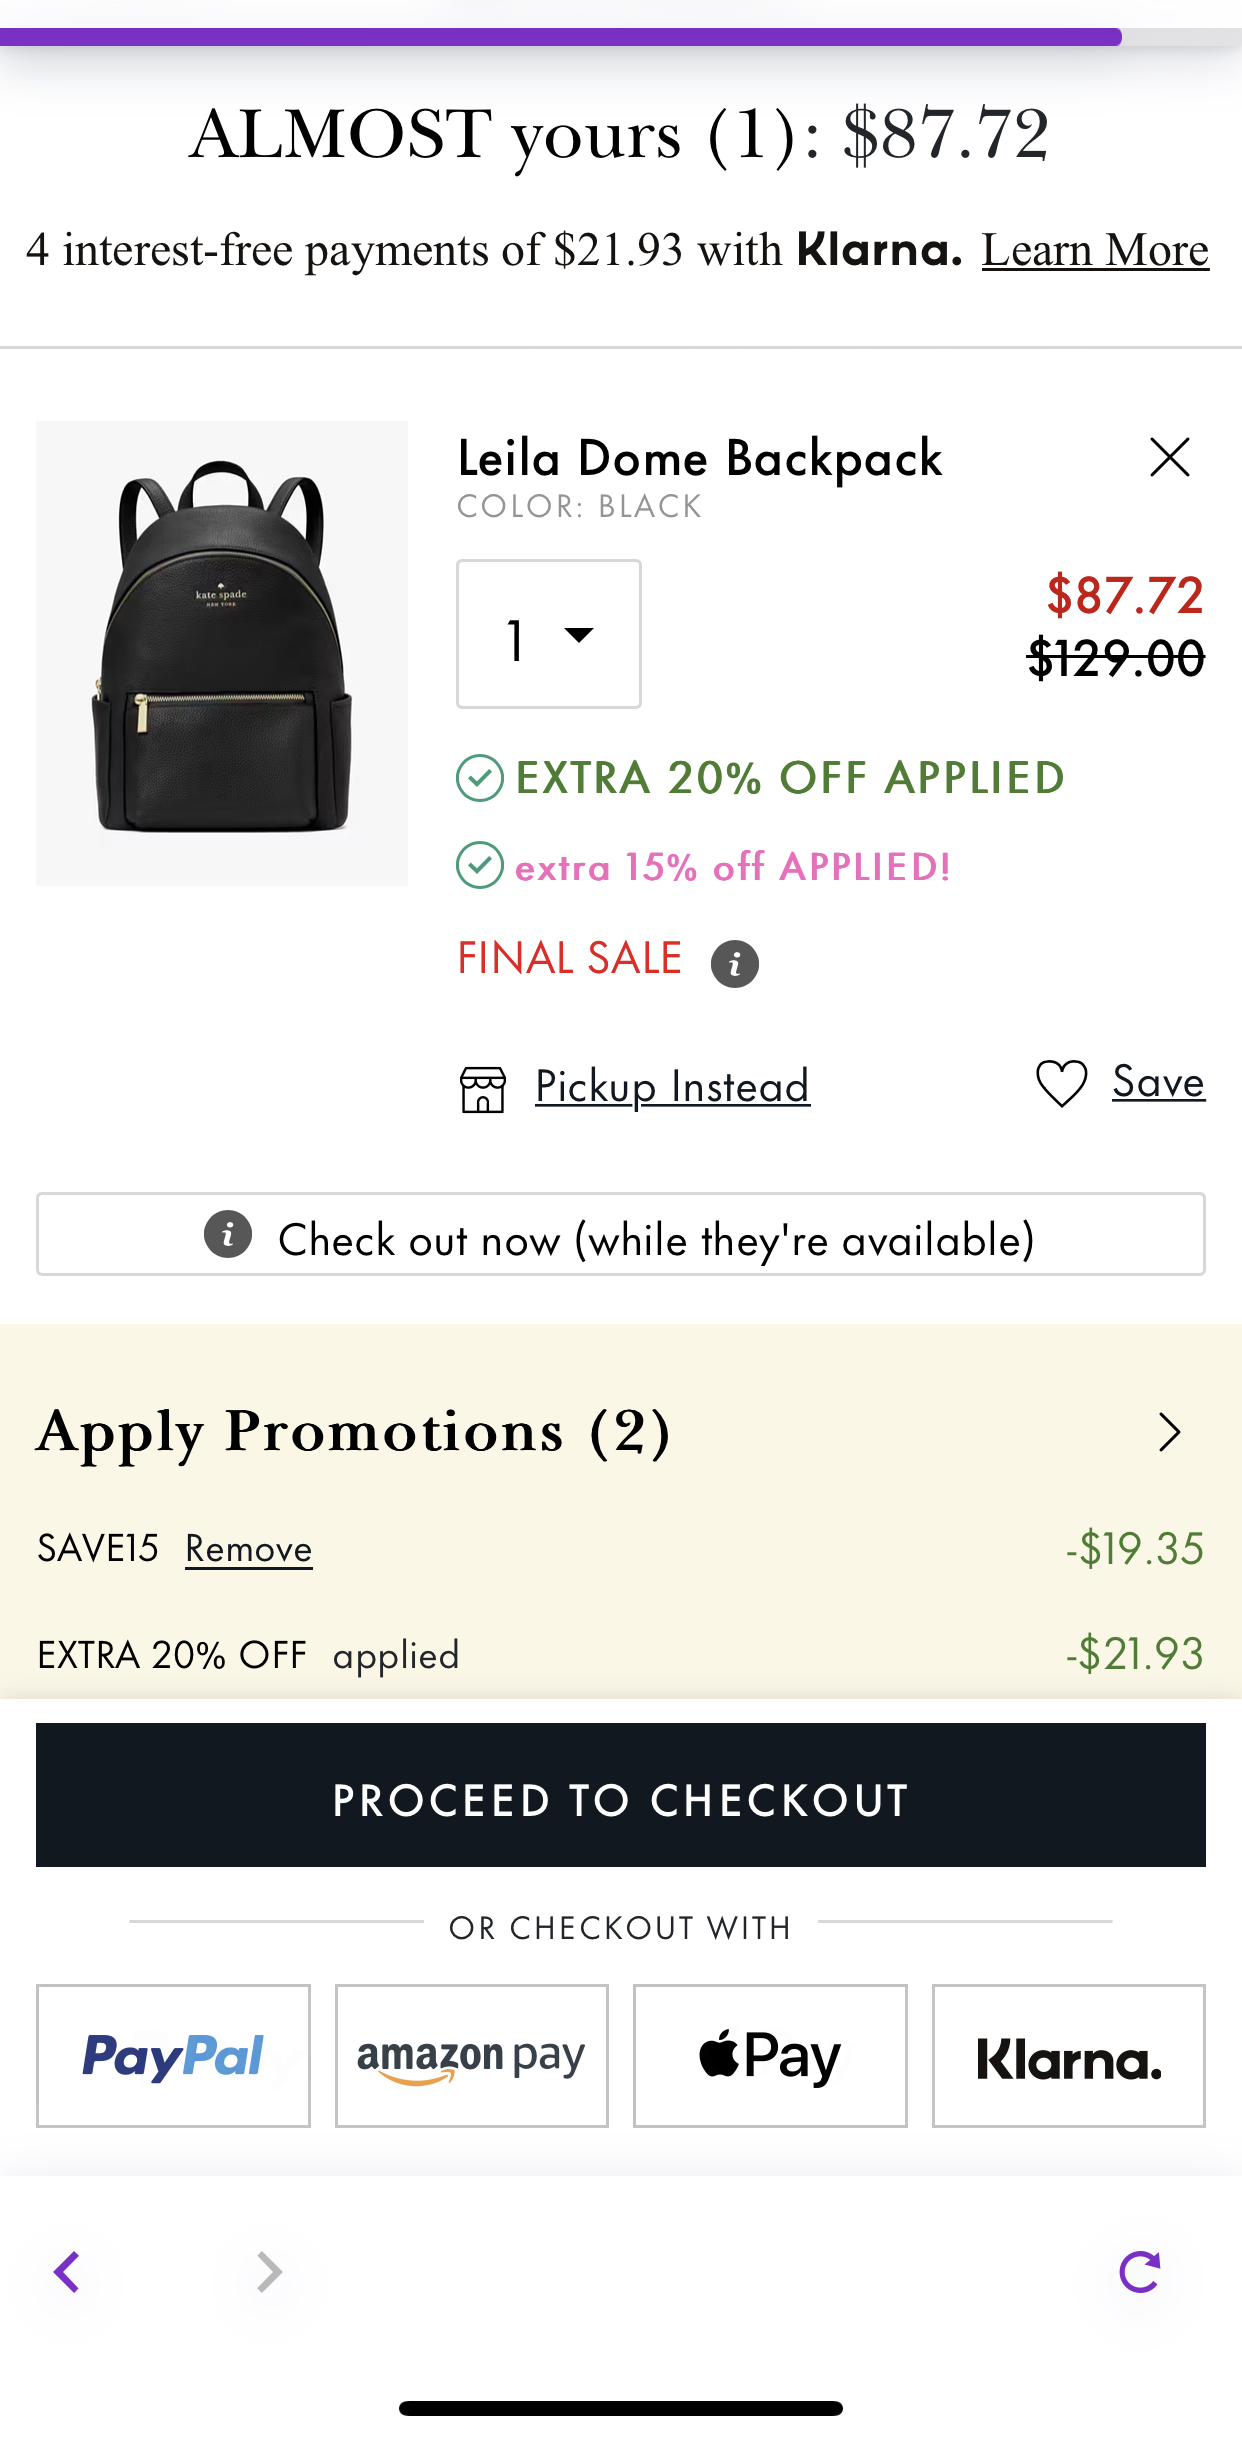Expand the Apply Promotions chevron
The width and height of the screenshot is (1242, 2440).
(1169, 1432)
